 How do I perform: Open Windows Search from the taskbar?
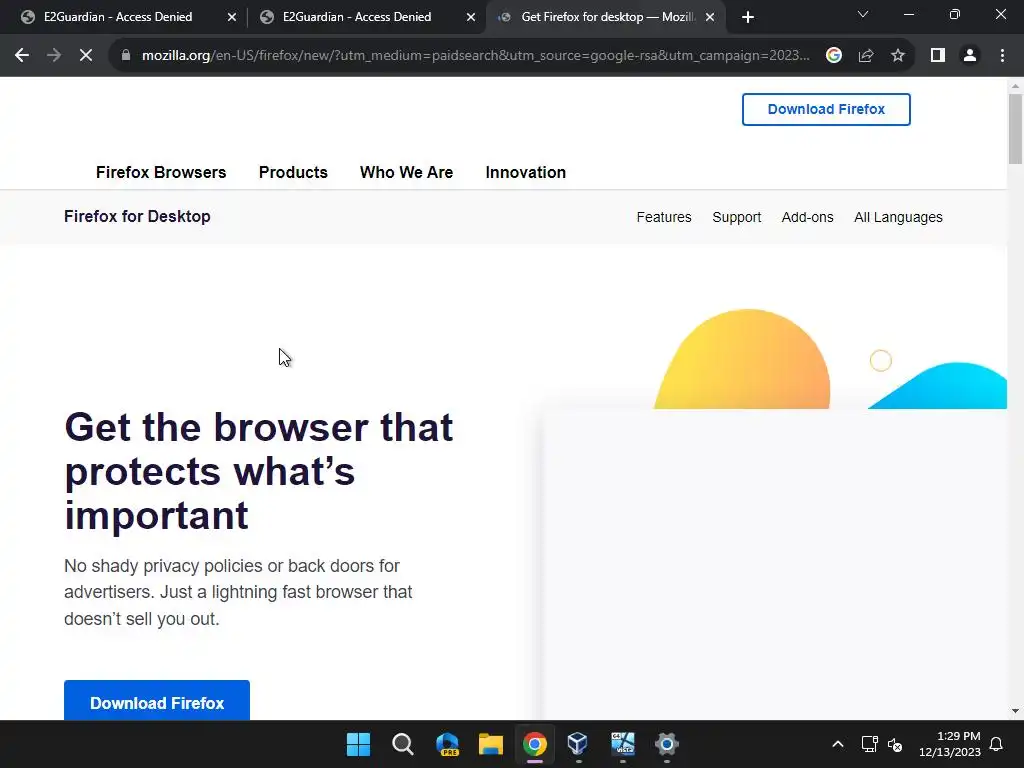(402, 744)
